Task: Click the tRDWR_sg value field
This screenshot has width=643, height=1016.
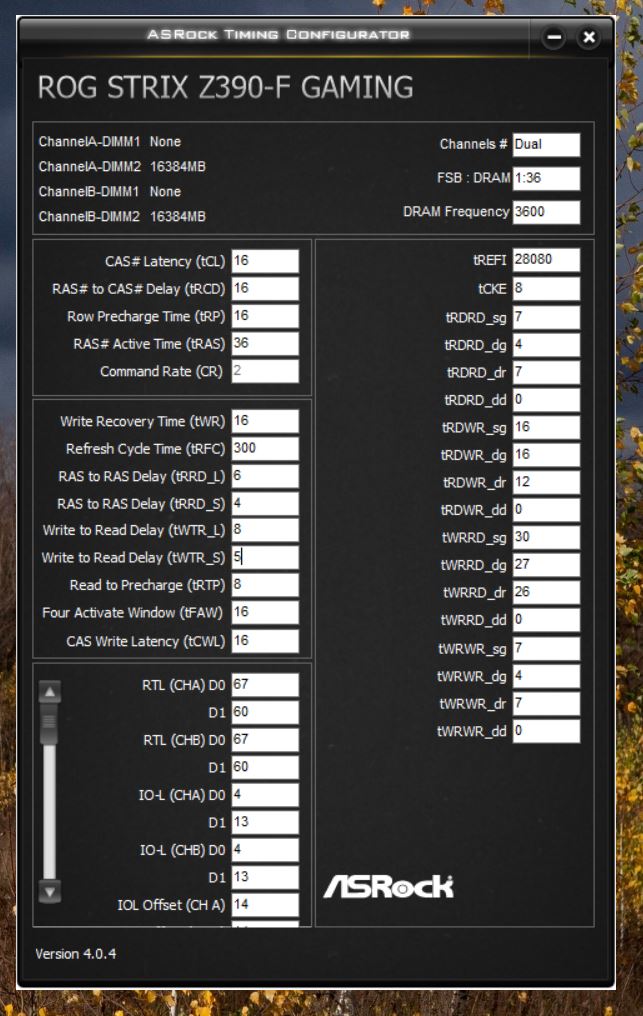Action: 546,428
